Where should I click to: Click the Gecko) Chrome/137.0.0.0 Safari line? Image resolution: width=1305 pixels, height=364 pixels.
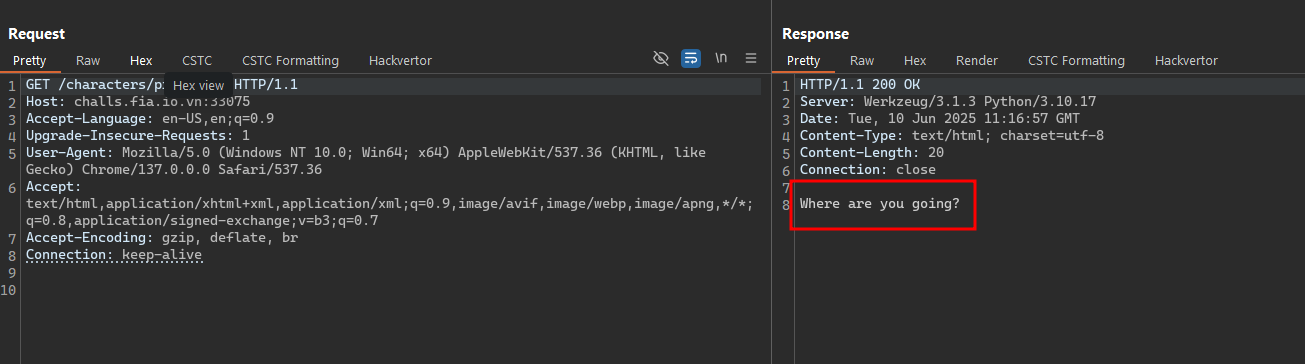click(x=174, y=170)
